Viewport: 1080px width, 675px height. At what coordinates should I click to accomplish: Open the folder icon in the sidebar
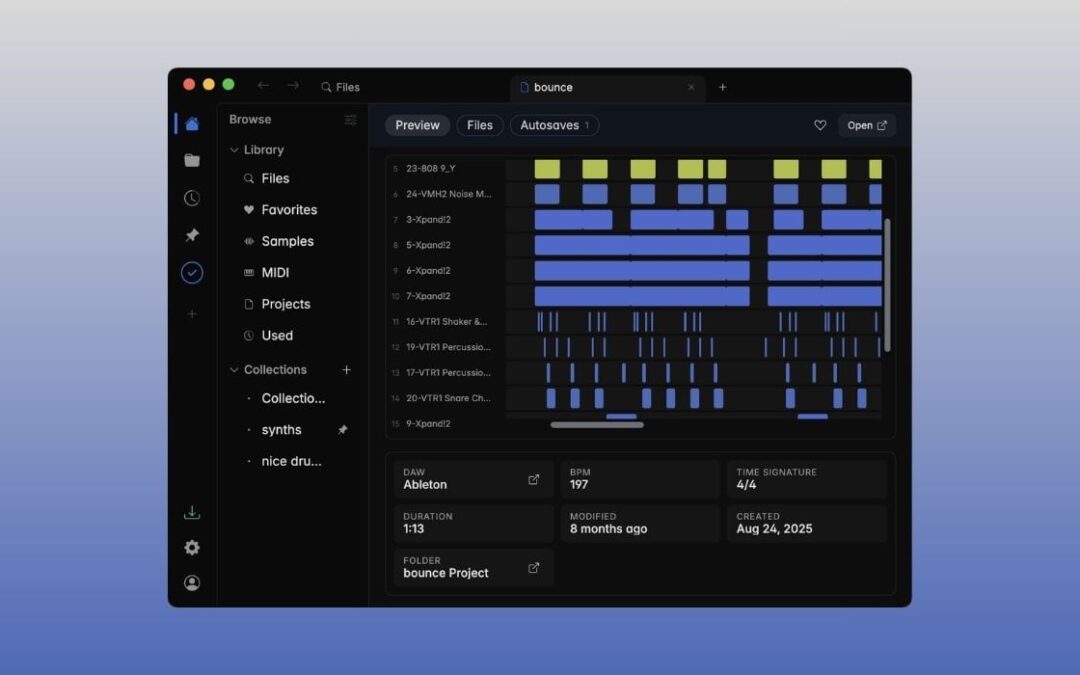pyautogui.click(x=192, y=160)
